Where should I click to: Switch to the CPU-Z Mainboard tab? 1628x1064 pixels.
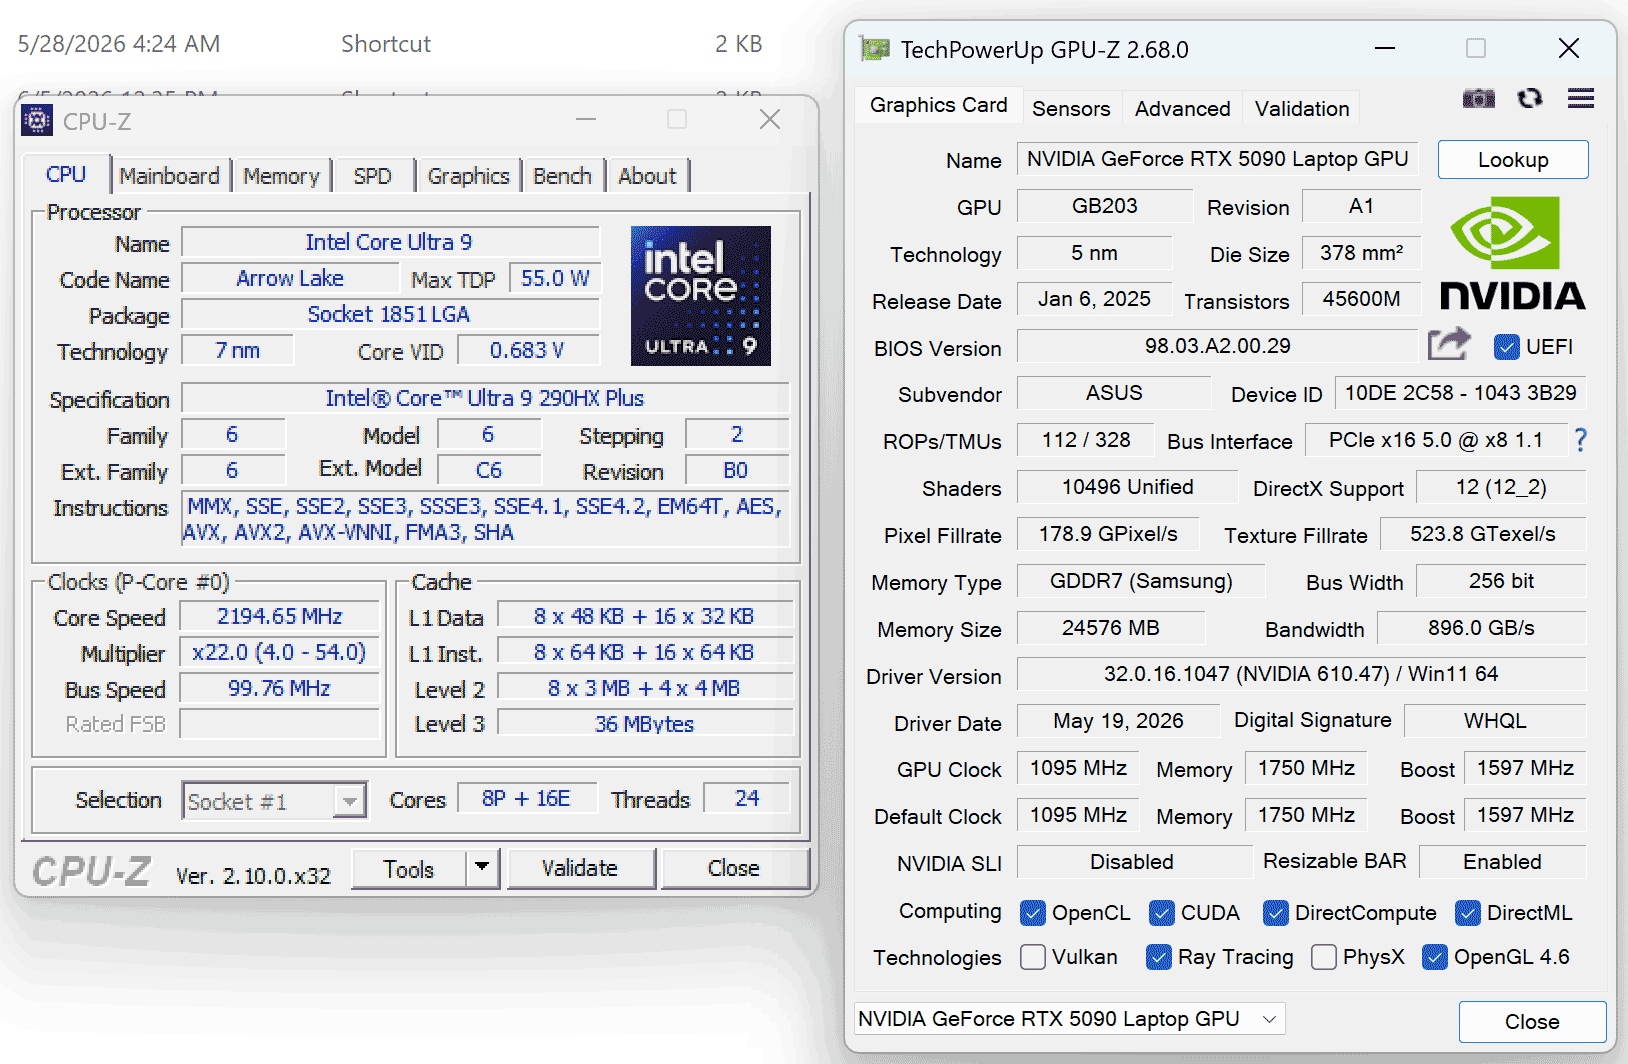tap(170, 176)
